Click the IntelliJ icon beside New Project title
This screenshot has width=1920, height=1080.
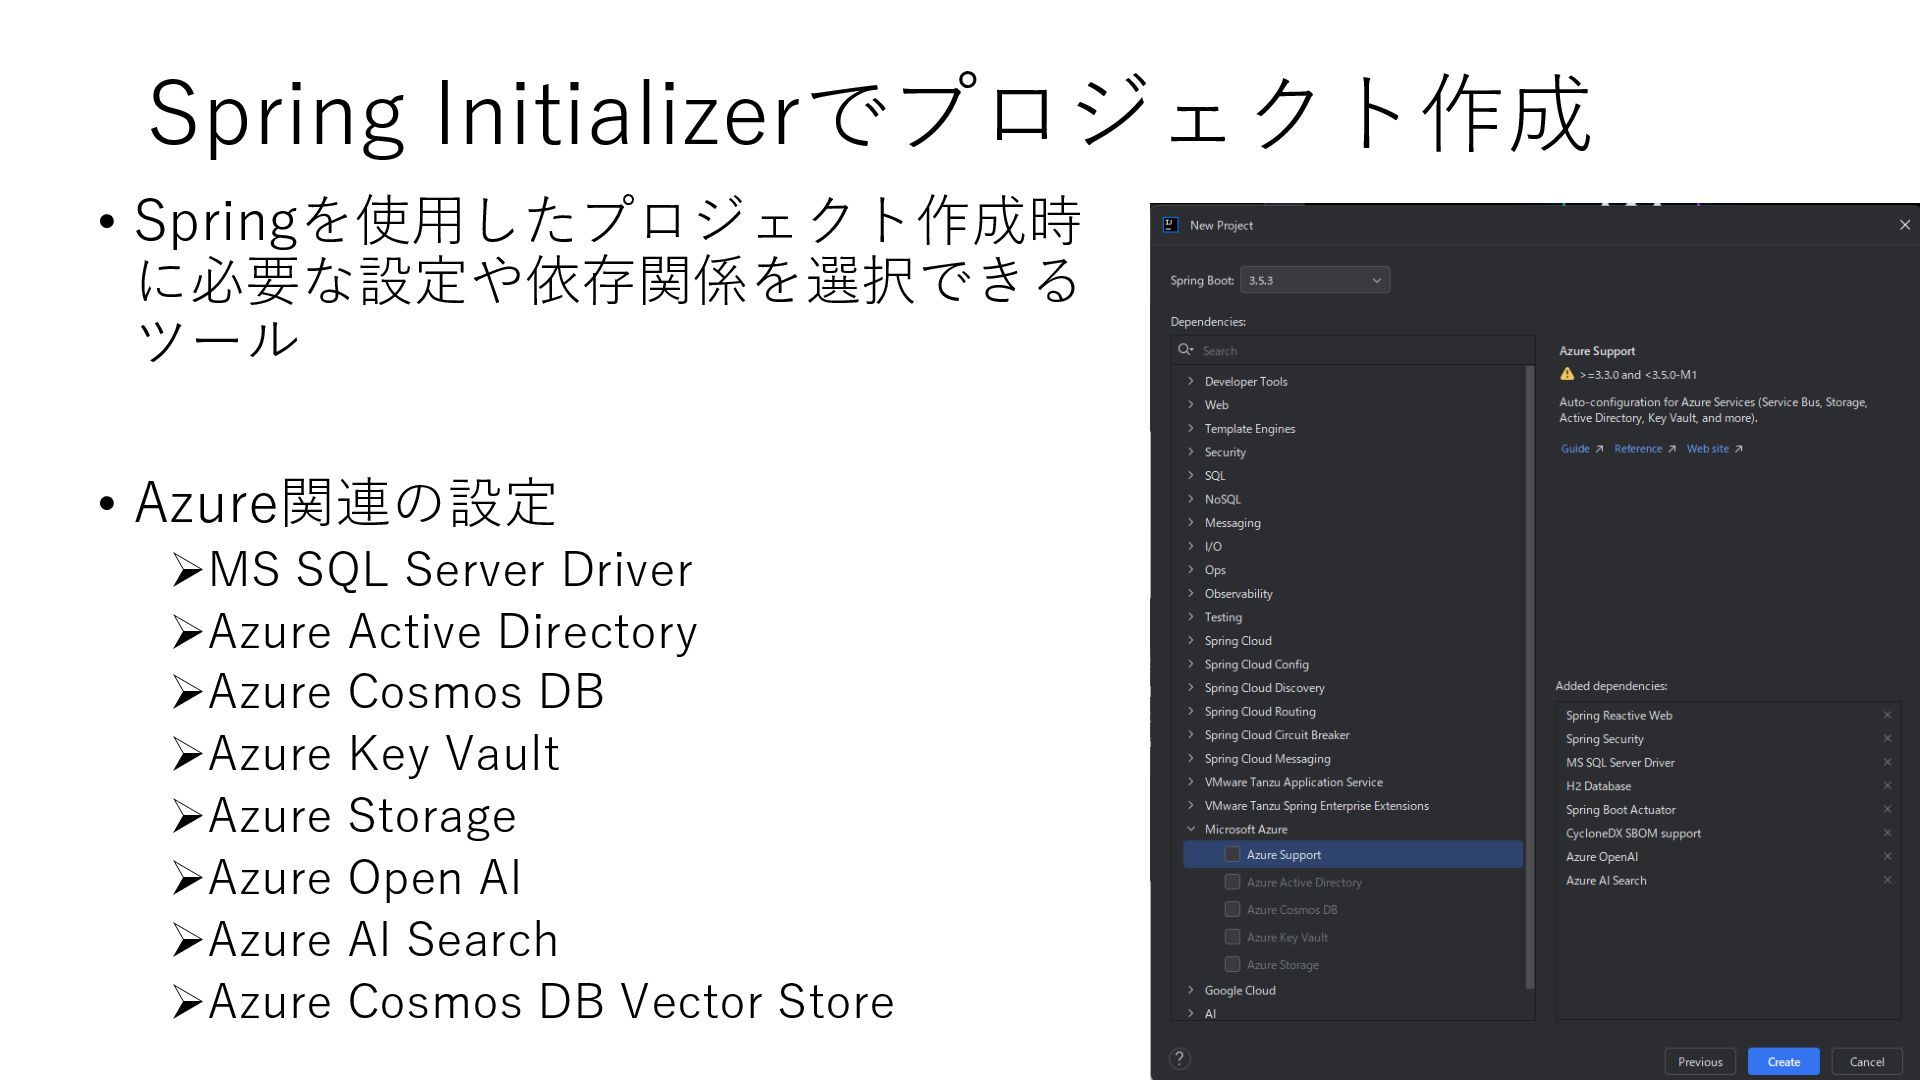click(x=1171, y=225)
